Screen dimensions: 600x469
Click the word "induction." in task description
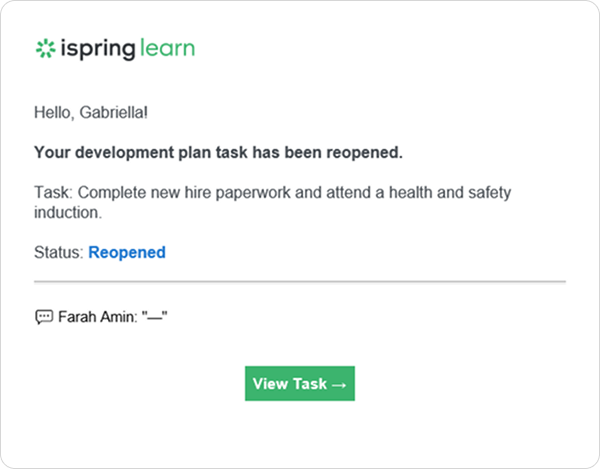tap(68, 212)
